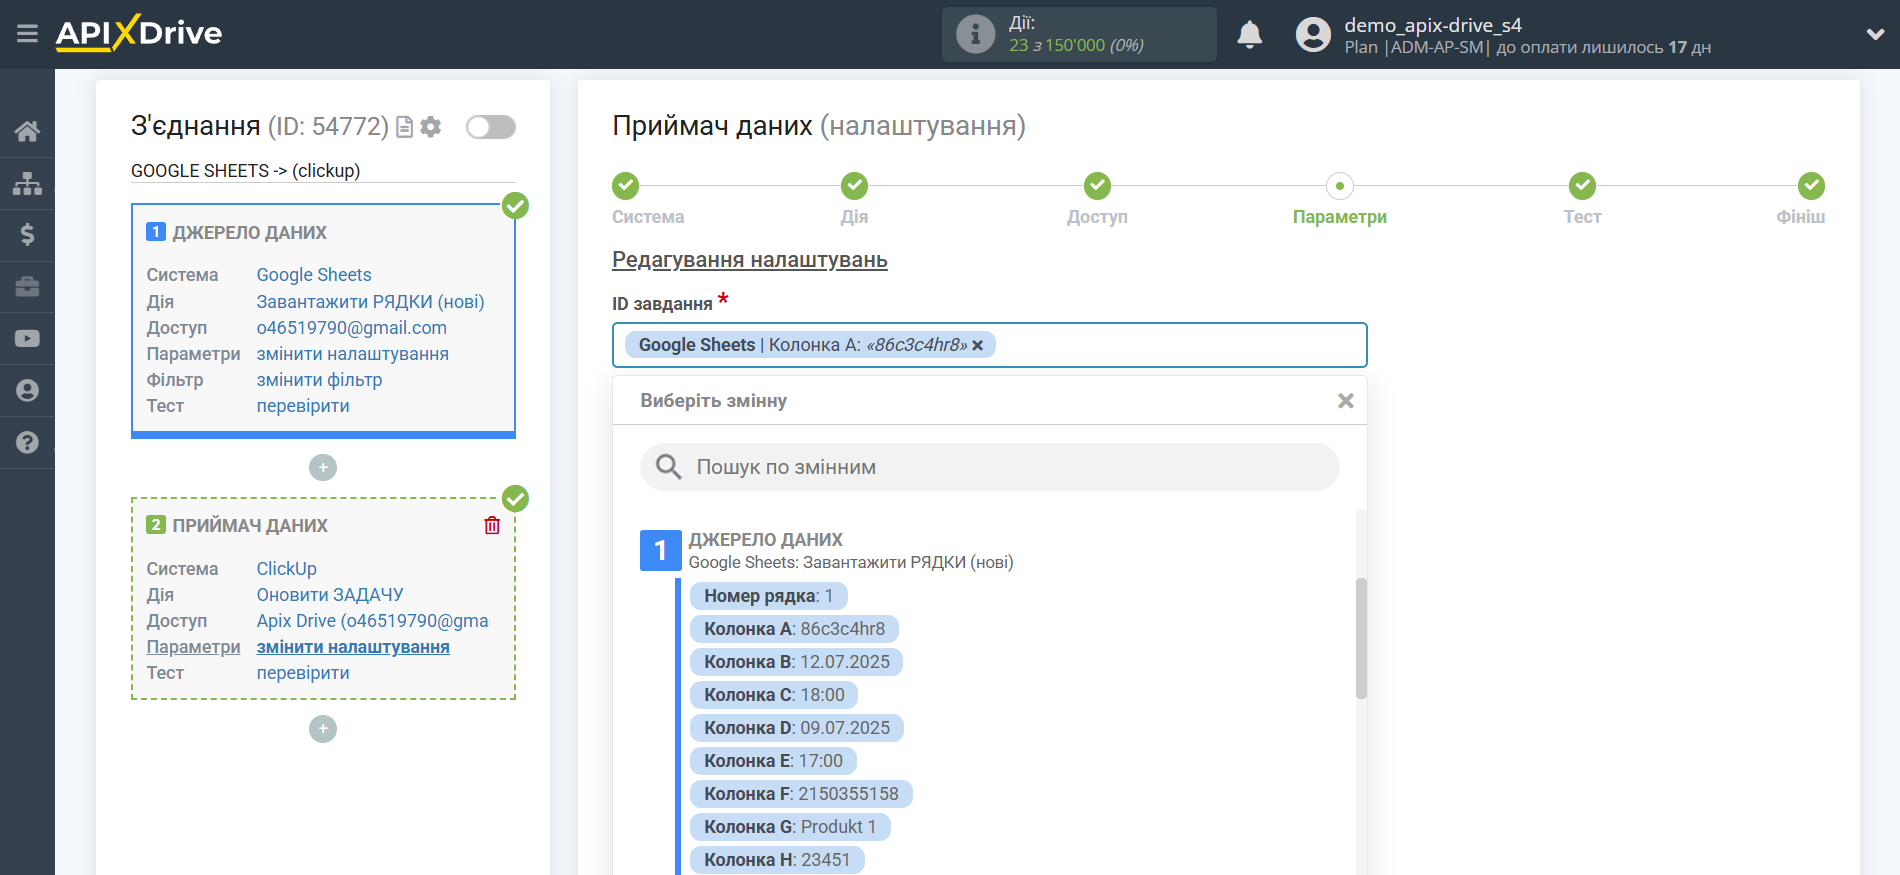Select variable Колонка G: Produkt 1

790,827
